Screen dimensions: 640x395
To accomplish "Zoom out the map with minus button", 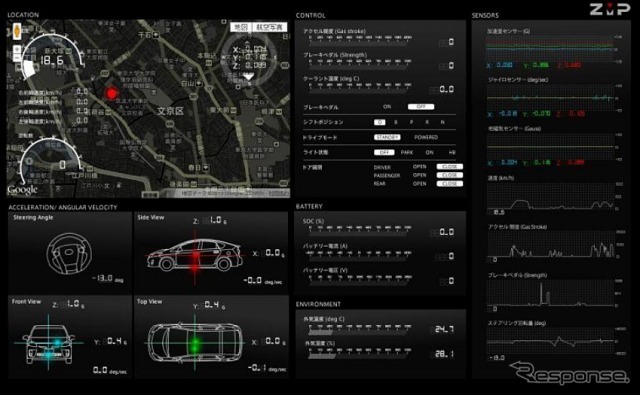I will coord(17,58).
